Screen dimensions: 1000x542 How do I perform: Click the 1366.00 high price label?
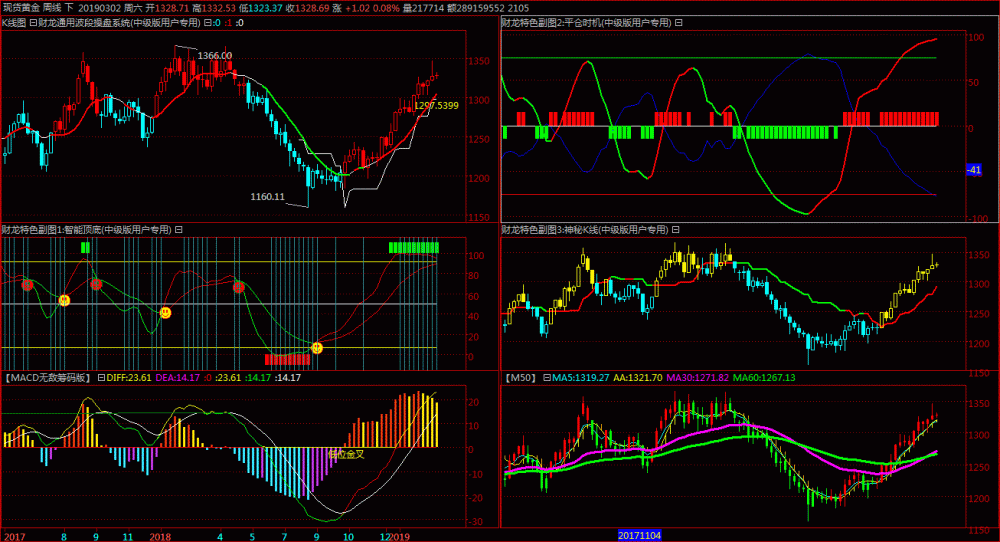(215, 56)
